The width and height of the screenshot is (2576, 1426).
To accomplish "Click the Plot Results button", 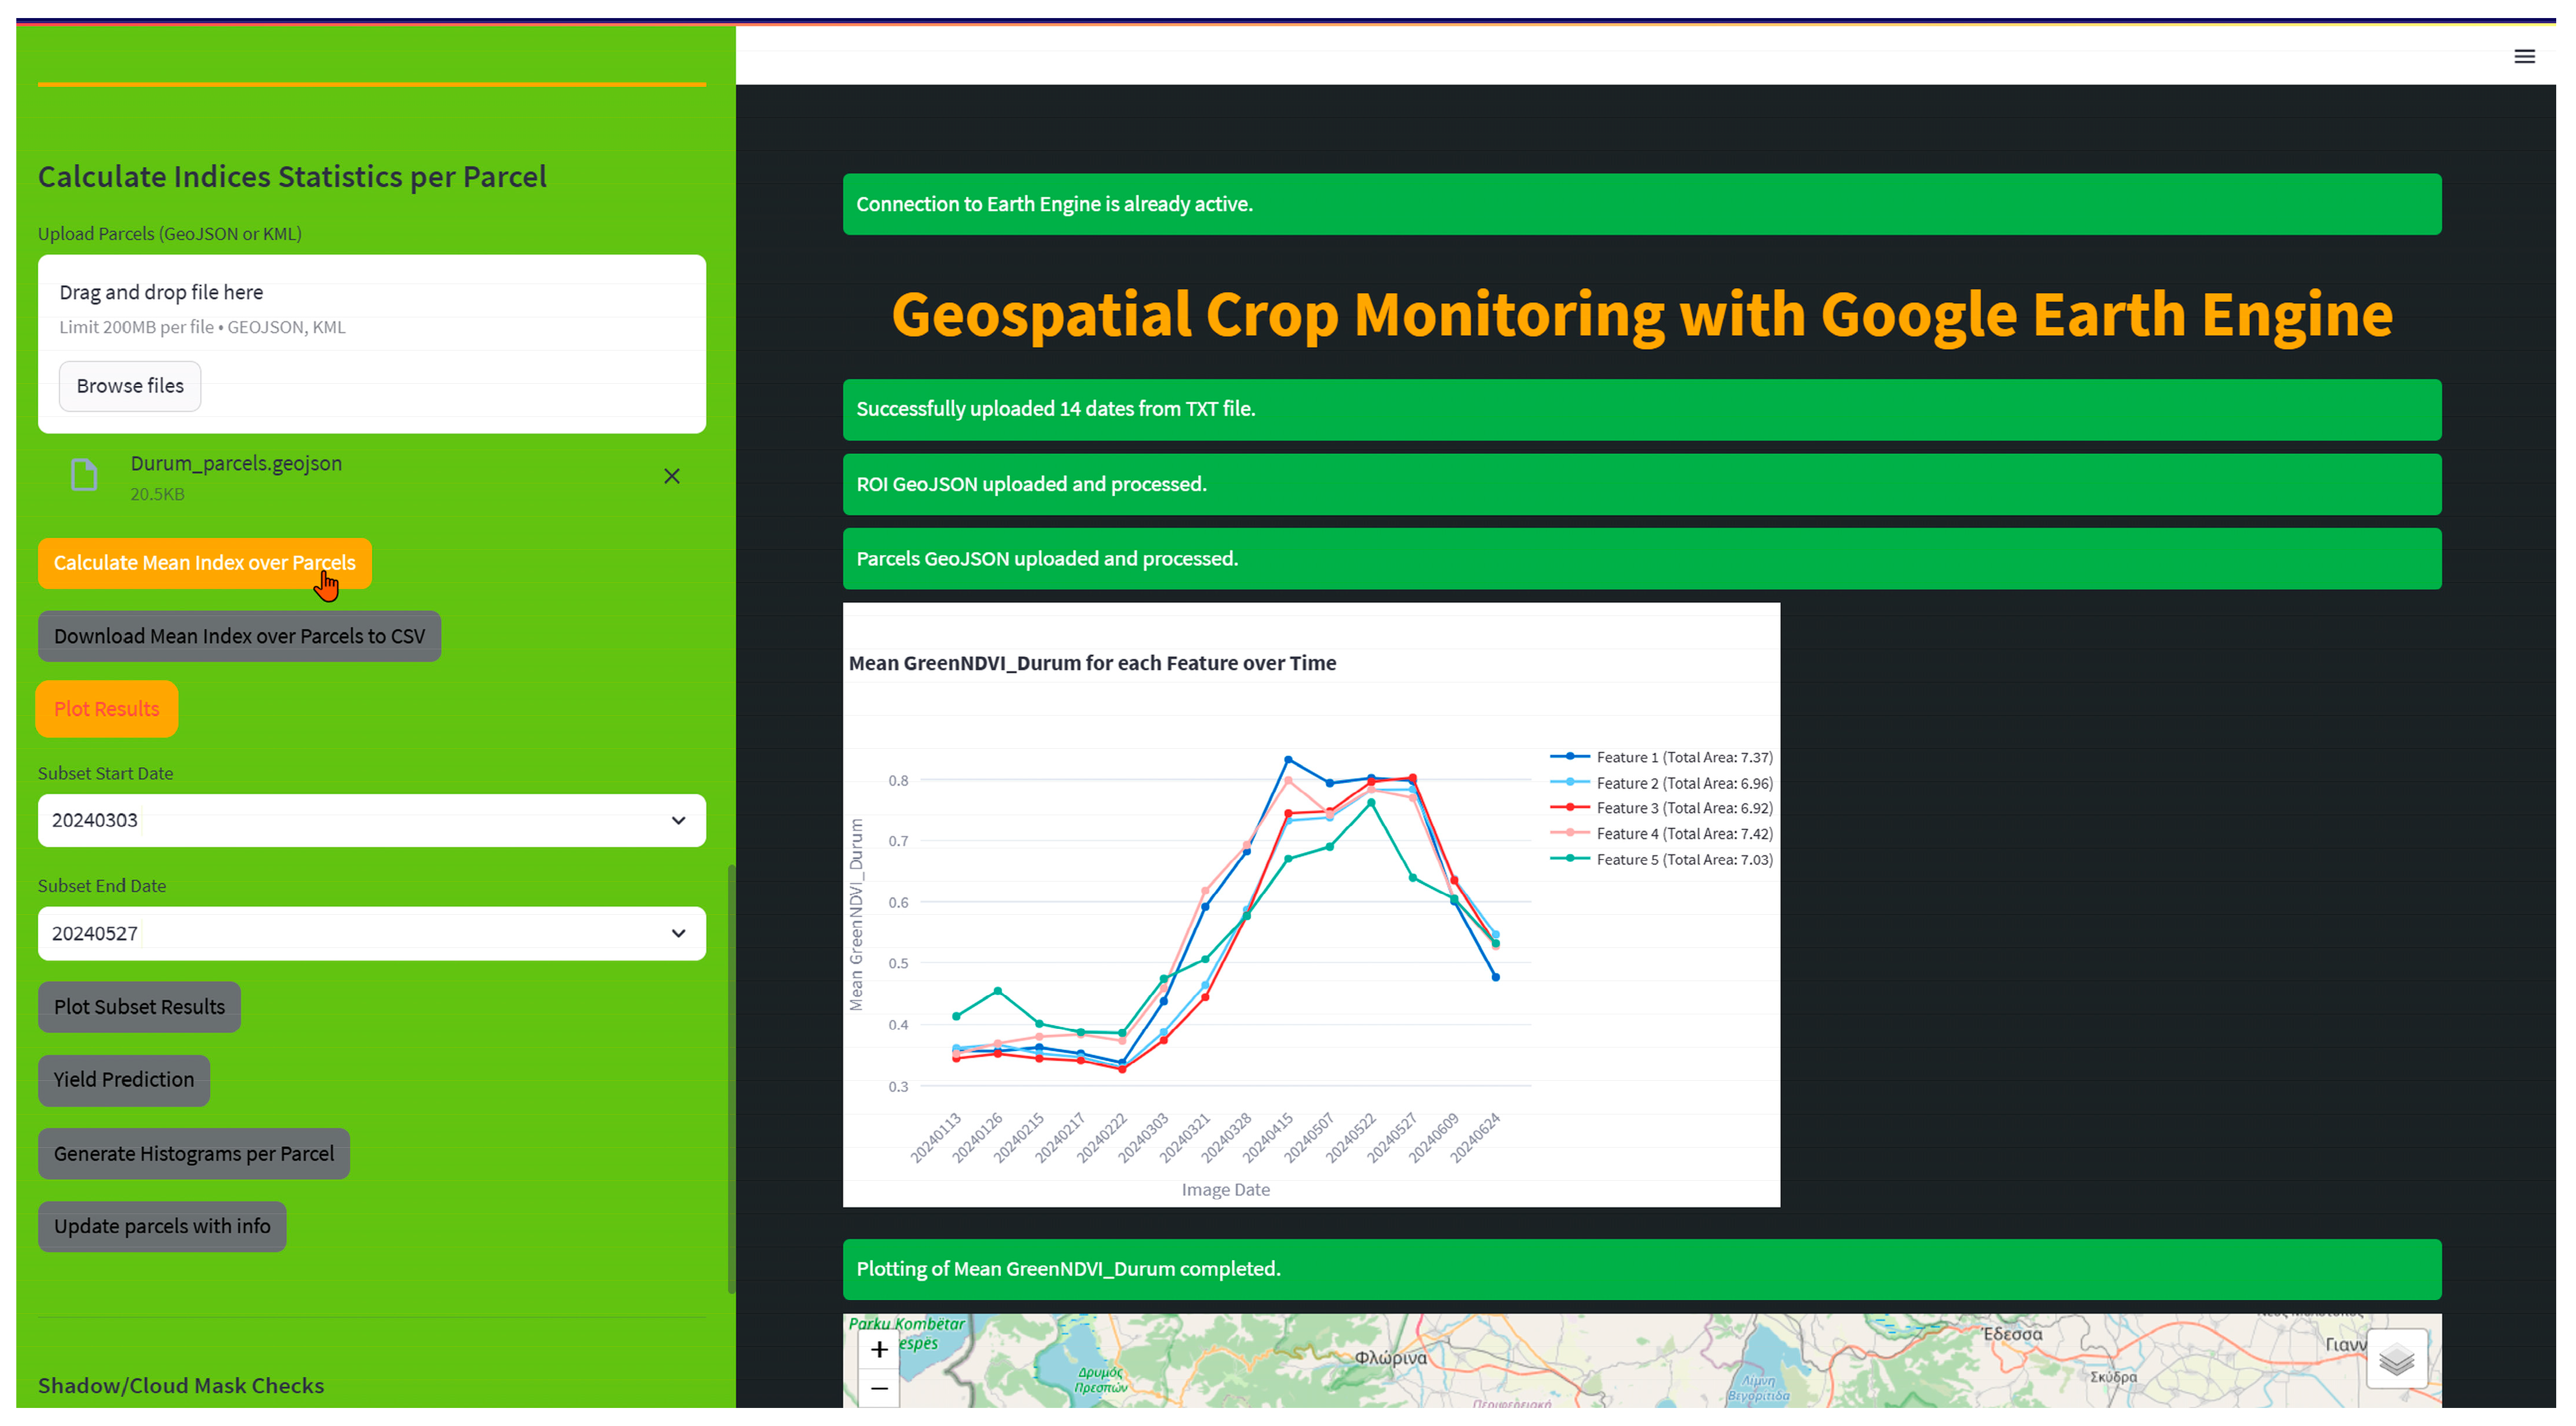I will click(x=107, y=709).
